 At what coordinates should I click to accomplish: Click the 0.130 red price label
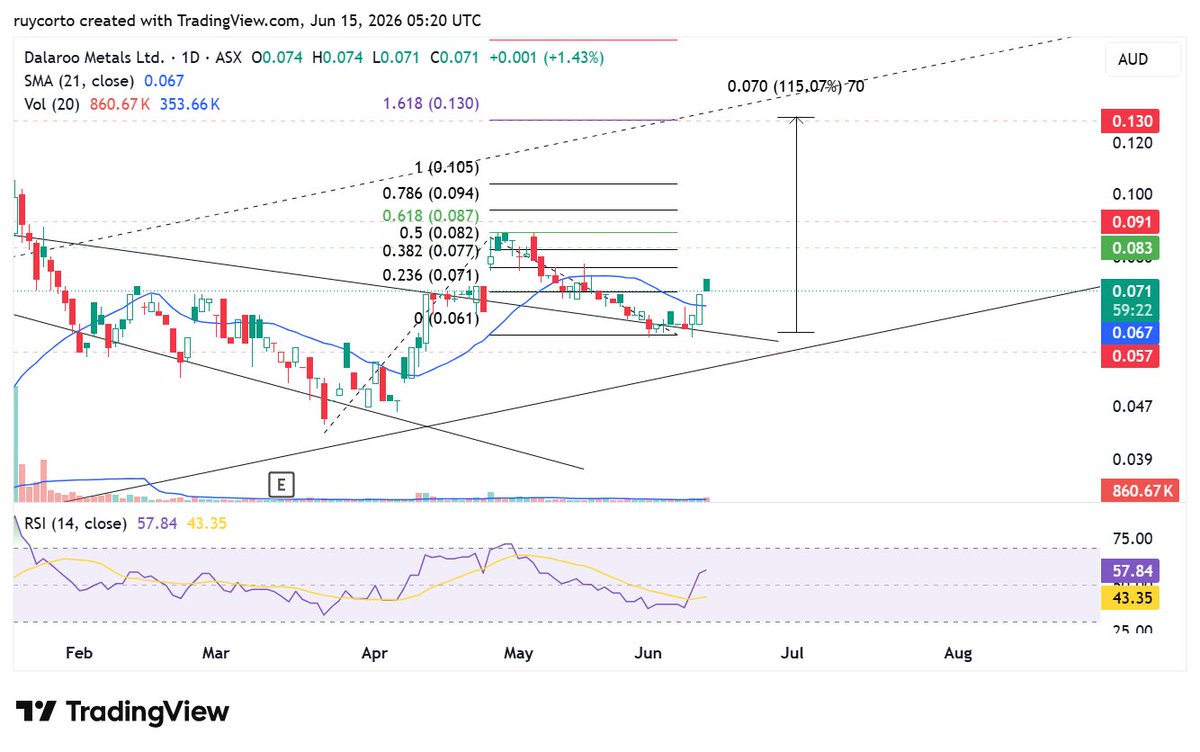click(1129, 122)
